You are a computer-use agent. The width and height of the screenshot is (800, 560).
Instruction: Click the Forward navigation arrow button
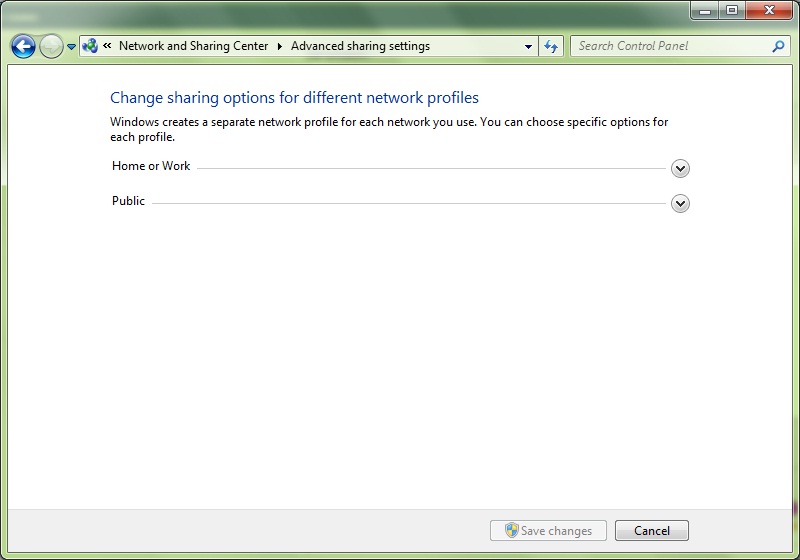(51, 46)
